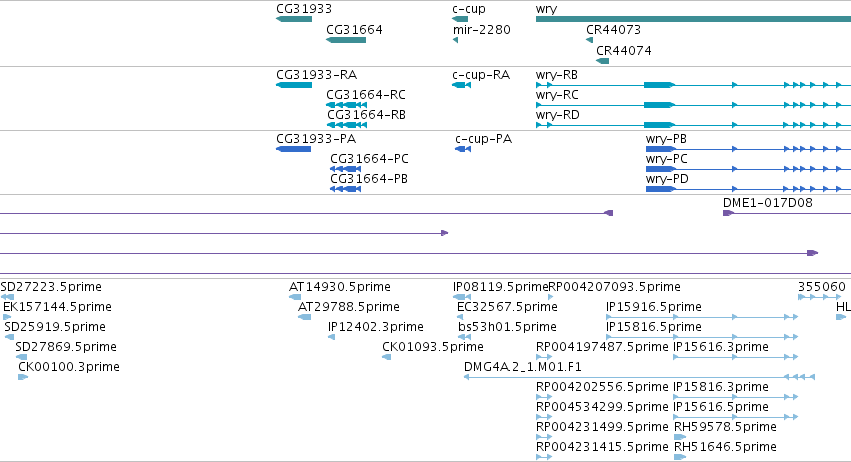Screen dimensions: 851x462
Task: Click the RH59578.5prime EST label
Action: tap(725, 427)
